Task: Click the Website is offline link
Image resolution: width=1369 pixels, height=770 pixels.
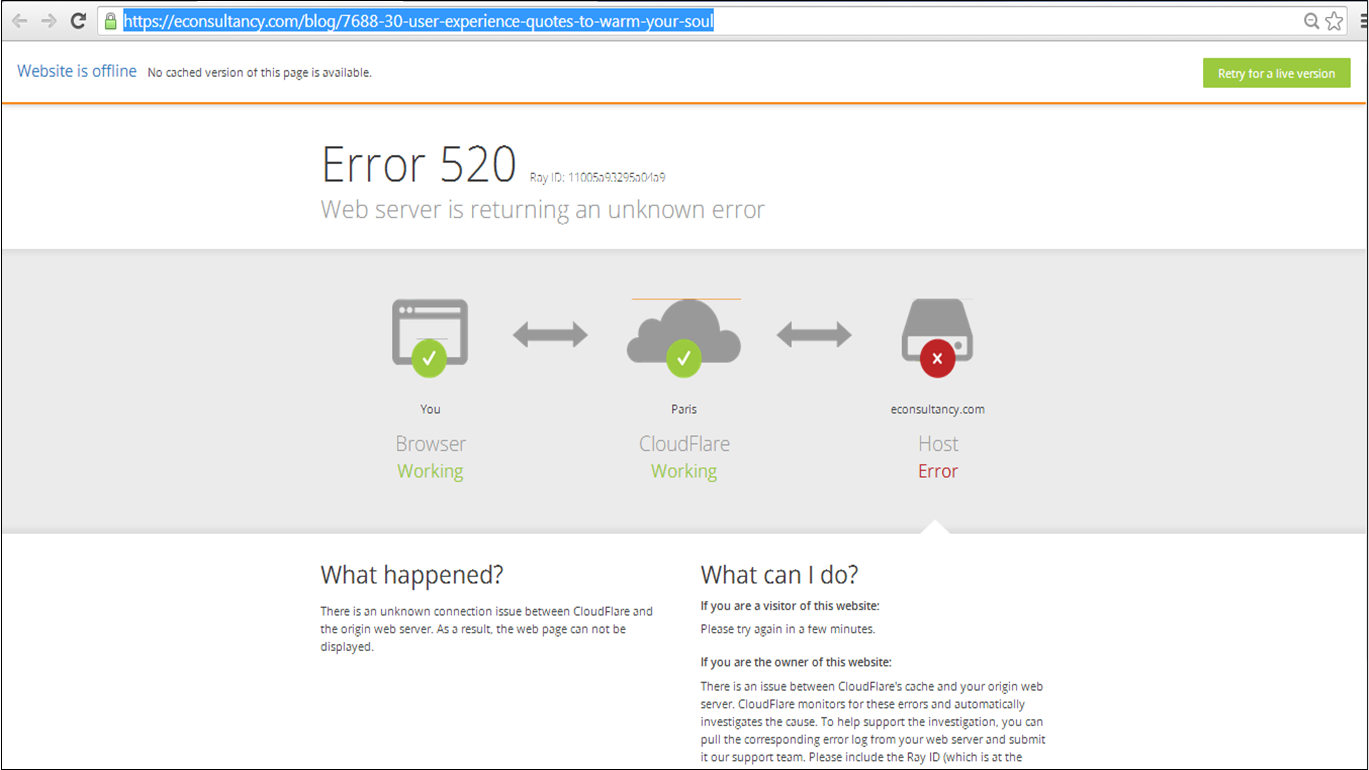Action: point(76,71)
